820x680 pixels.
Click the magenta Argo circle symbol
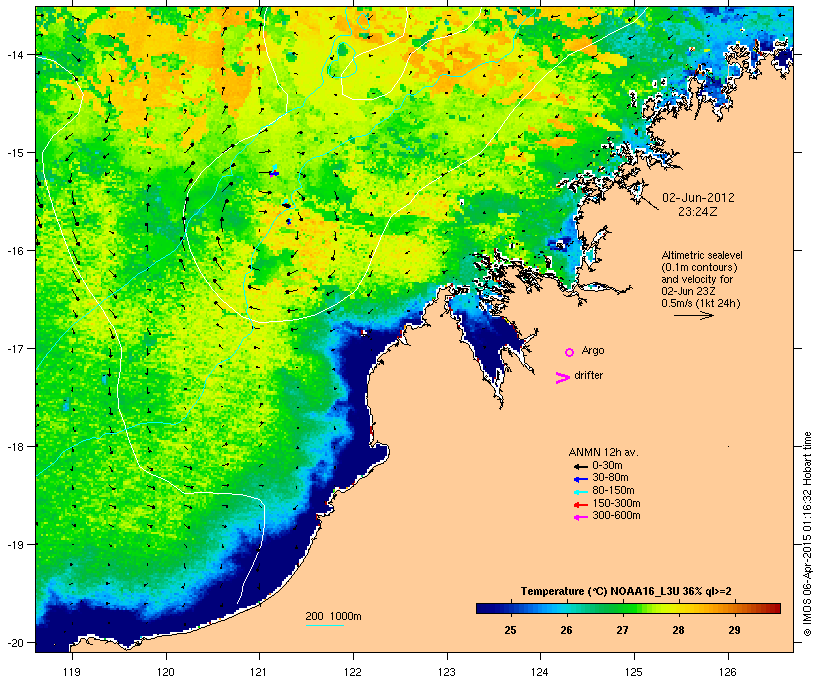[569, 353]
